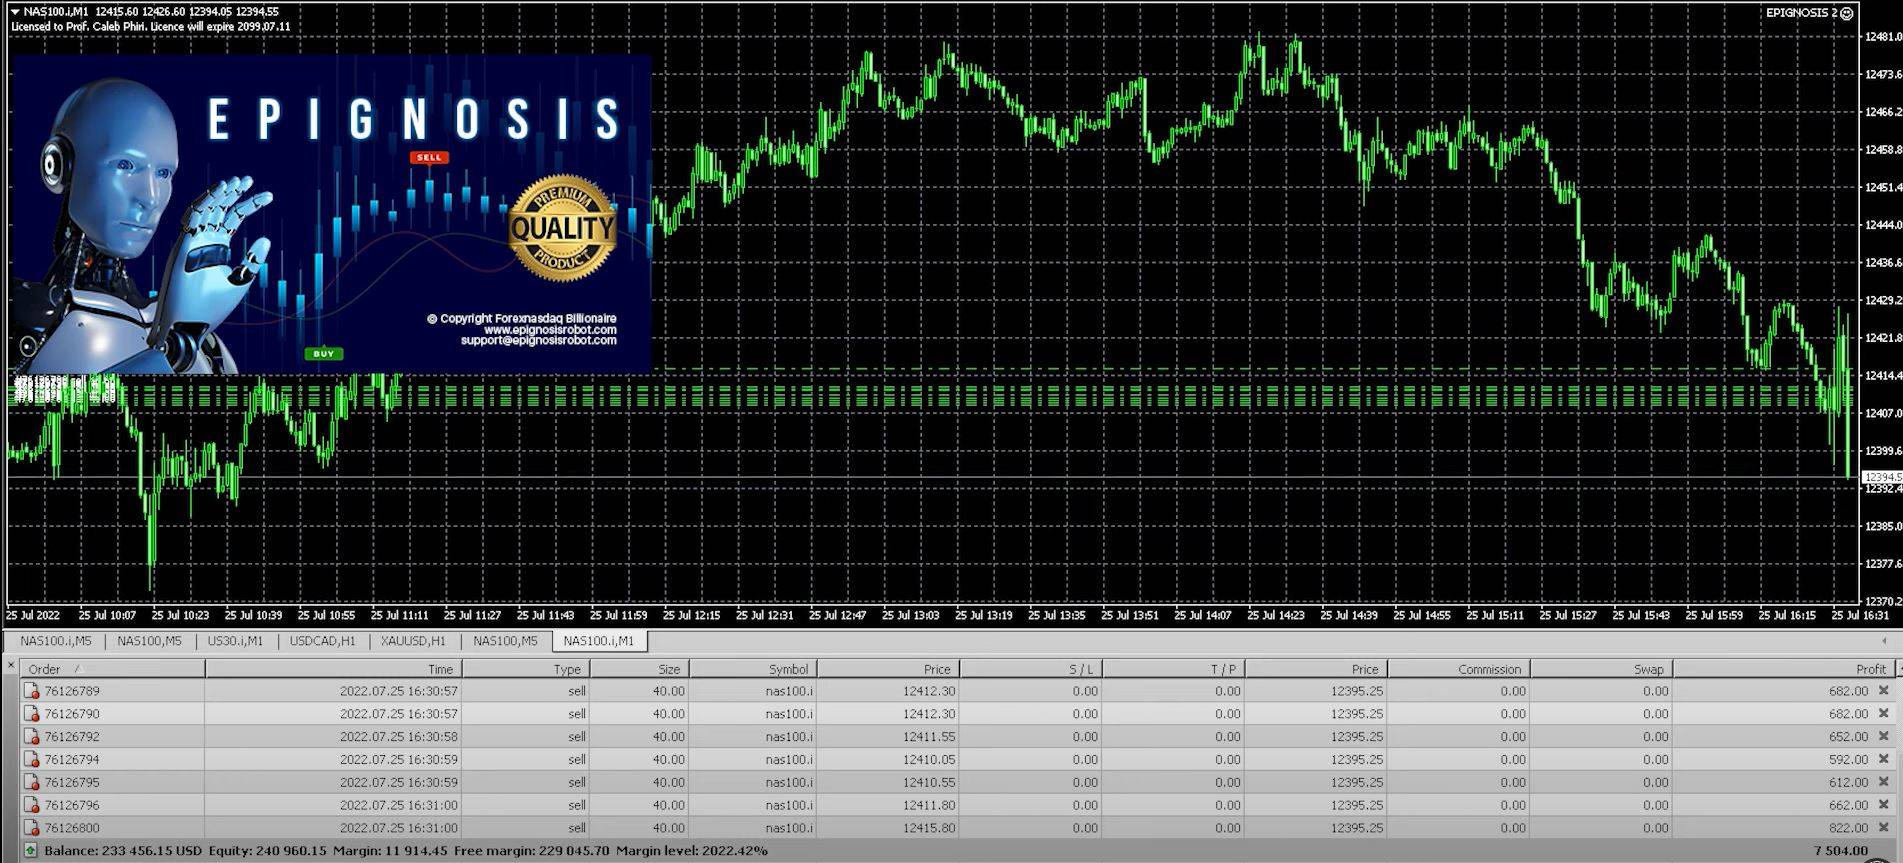Open the USDCAD,H1 chart tab

point(322,641)
